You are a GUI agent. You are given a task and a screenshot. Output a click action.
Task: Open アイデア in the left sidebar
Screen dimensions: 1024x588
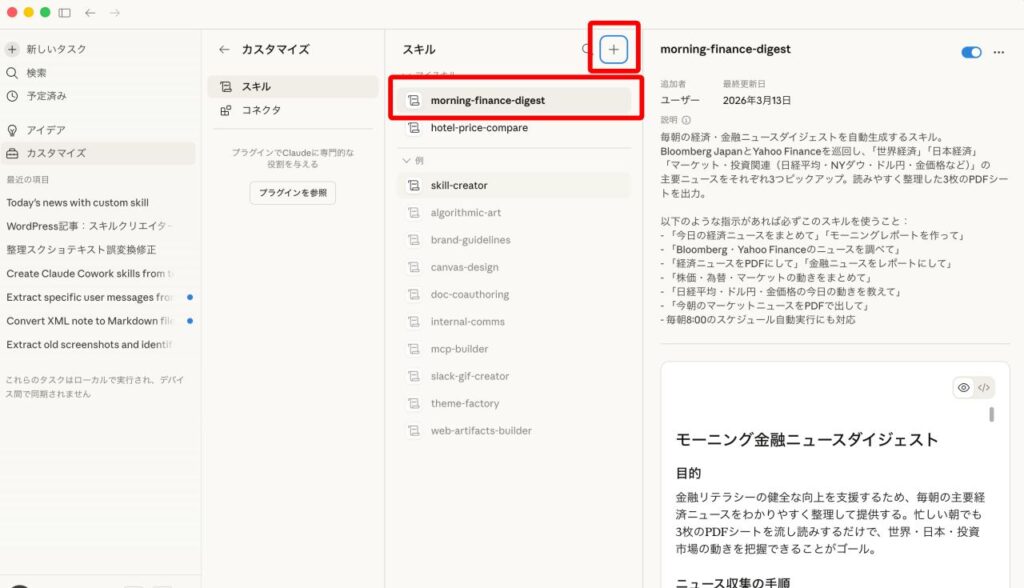click(x=46, y=130)
